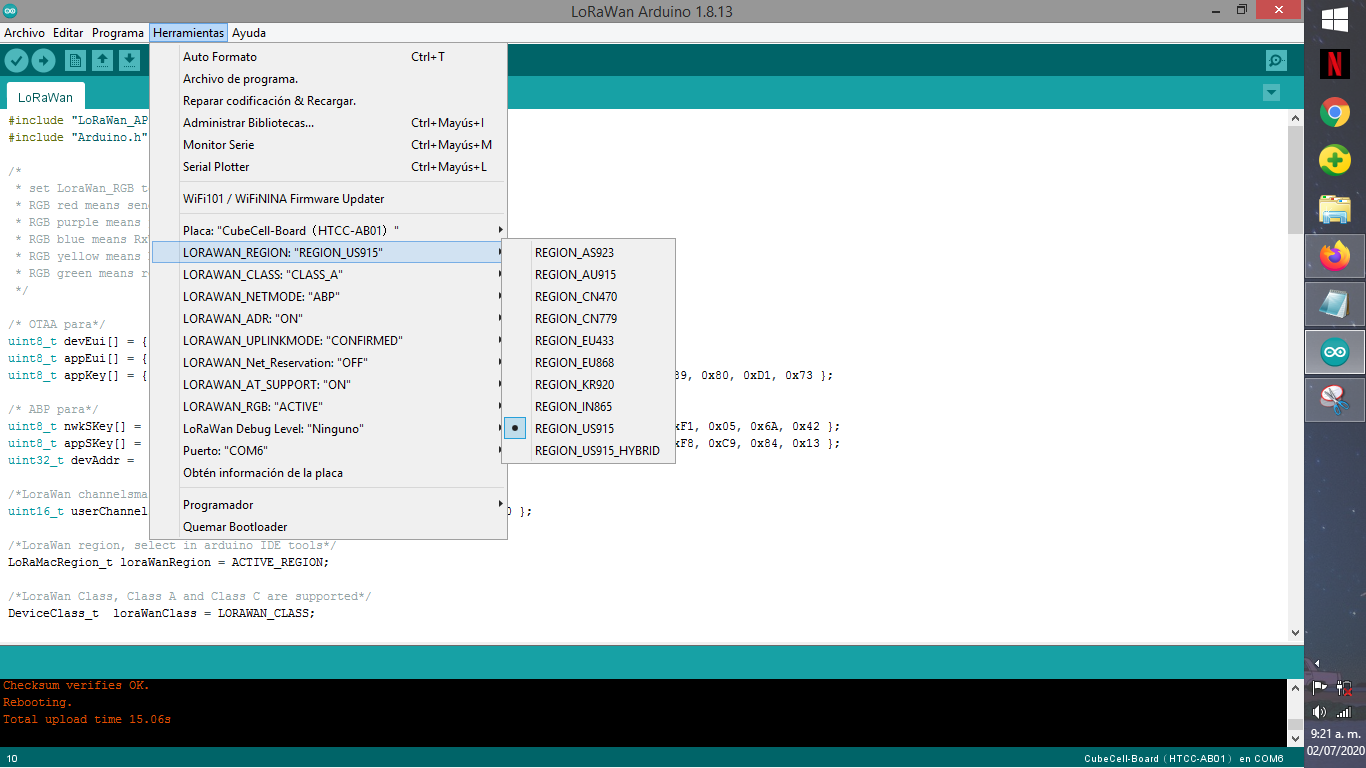Expand the Puerto COM6 submenu

329,451
